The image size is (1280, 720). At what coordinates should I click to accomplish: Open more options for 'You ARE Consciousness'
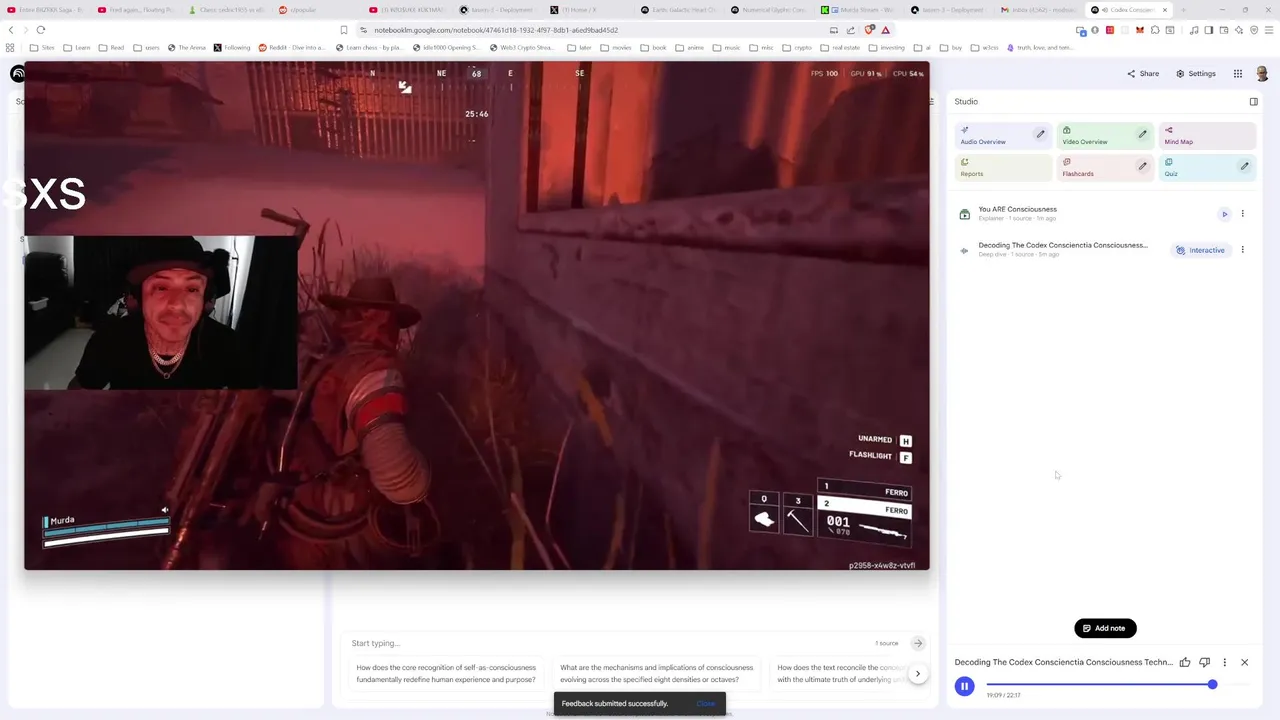[x=1243, y=214]
